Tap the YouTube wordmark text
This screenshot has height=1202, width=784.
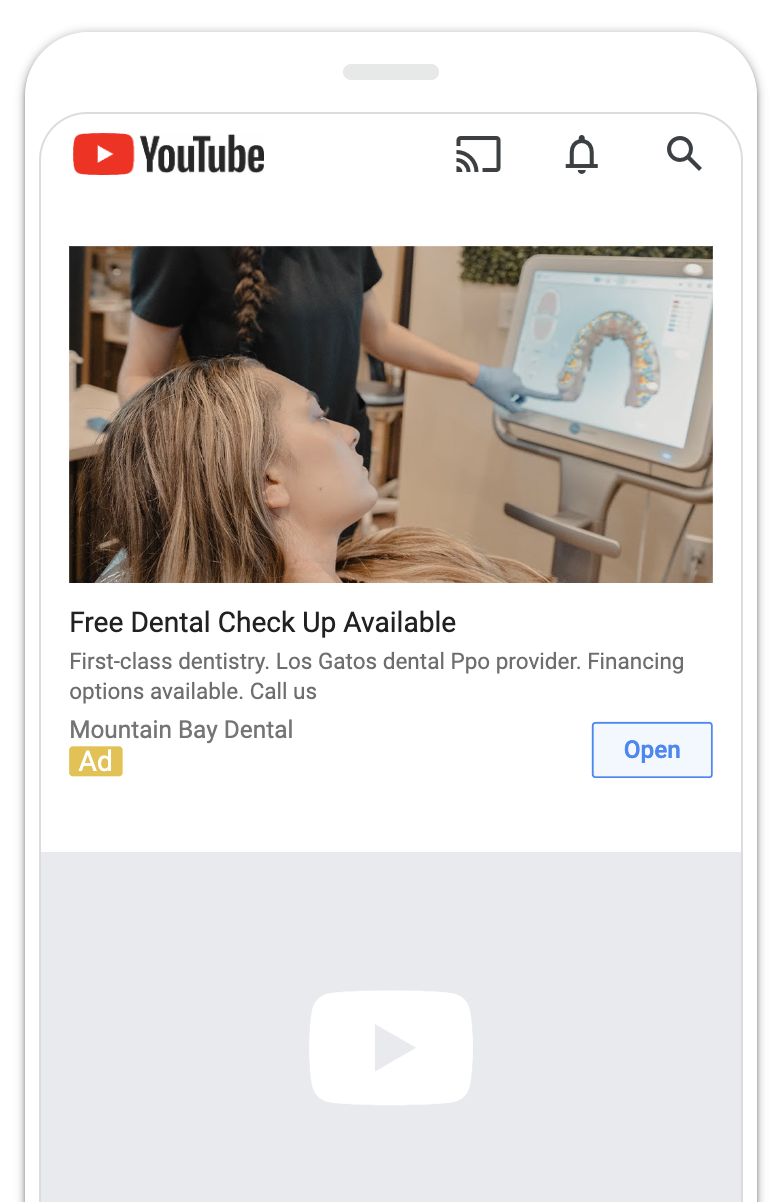coord(202,155)
